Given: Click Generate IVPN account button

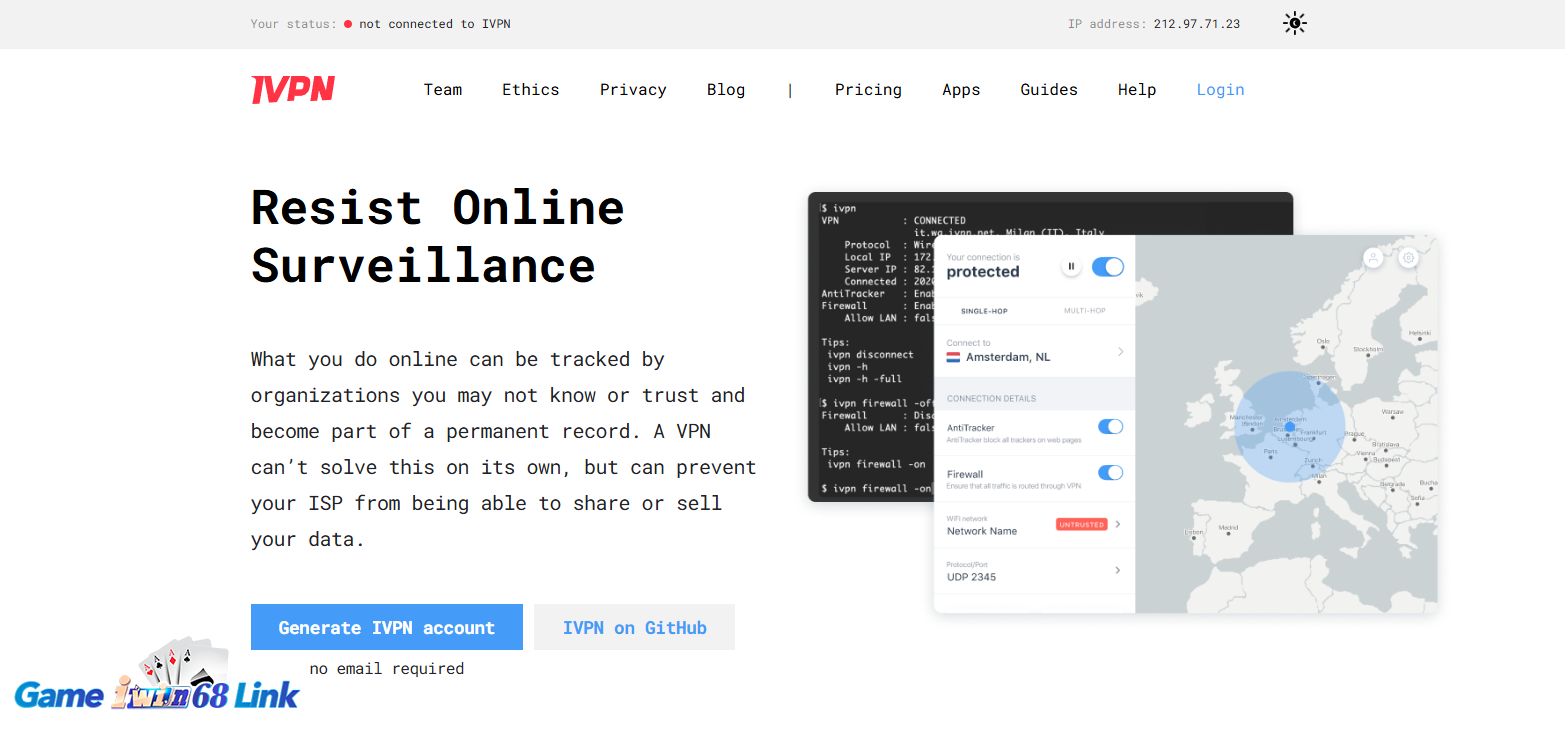Looking at the screenshot, I should pyautogui.click(x=386, y=627).
